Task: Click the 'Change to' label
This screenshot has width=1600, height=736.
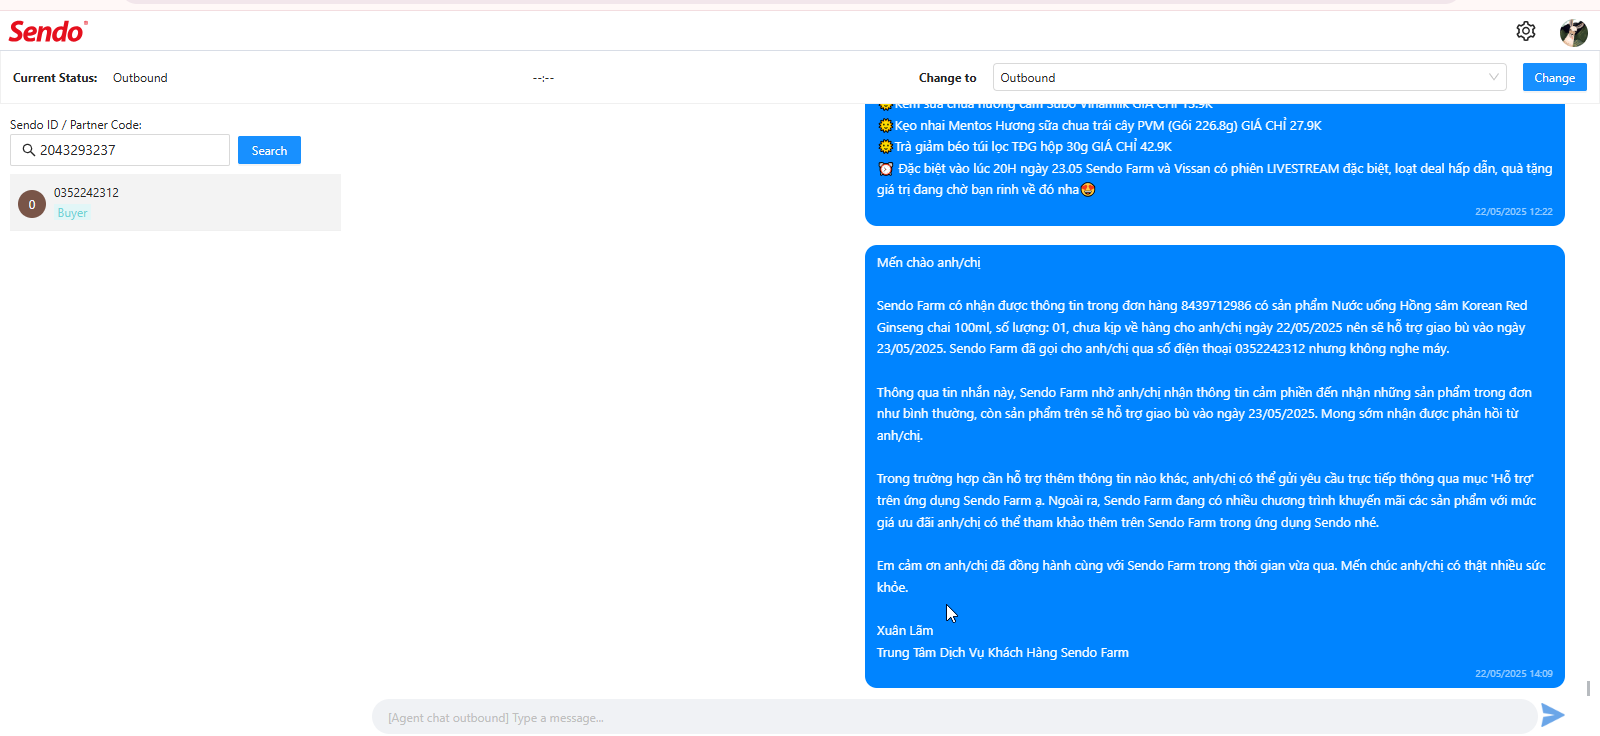Action: [947, 78]
